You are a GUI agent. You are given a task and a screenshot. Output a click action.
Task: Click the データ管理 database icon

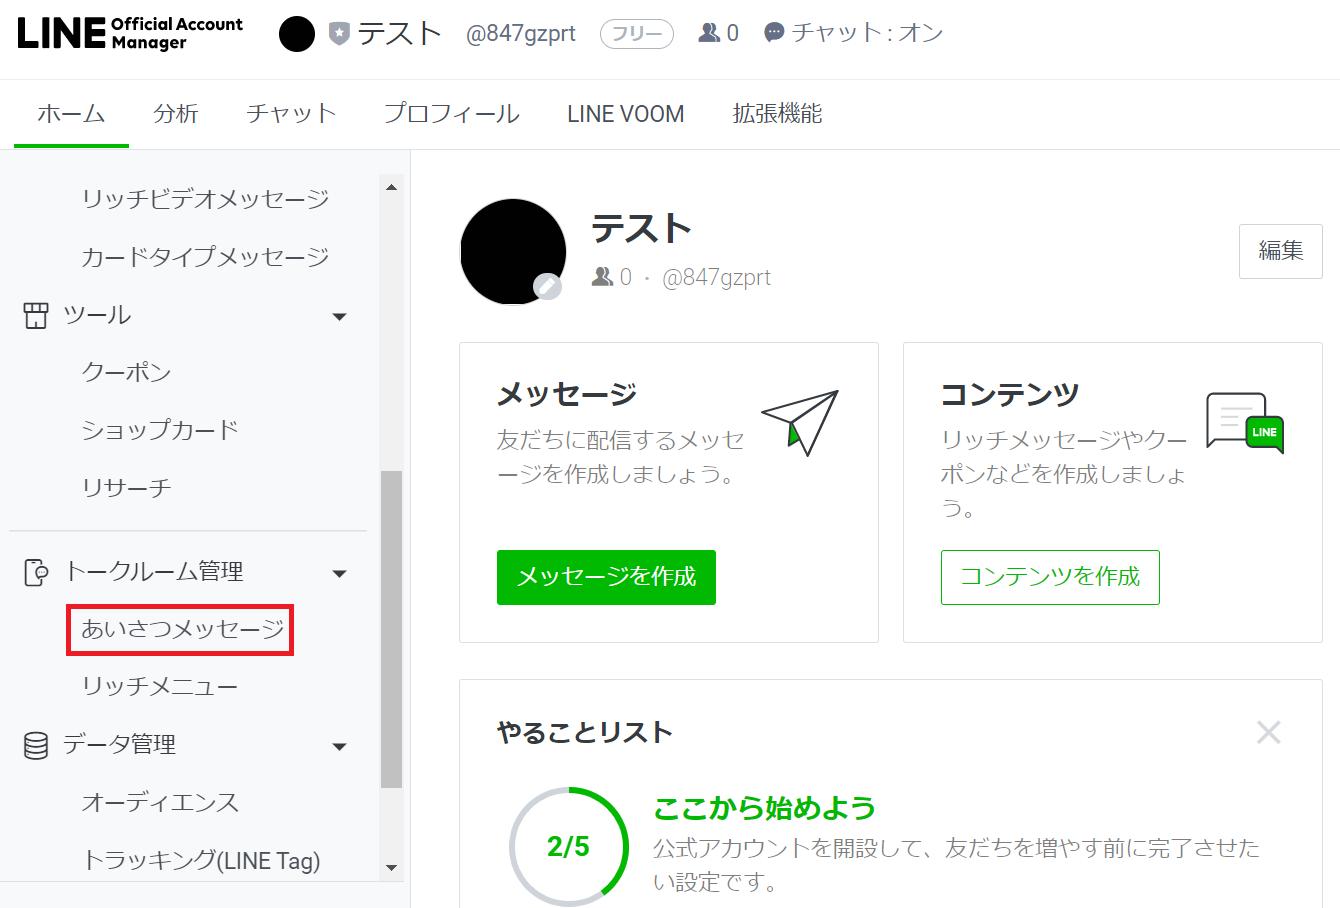(36, 745)
